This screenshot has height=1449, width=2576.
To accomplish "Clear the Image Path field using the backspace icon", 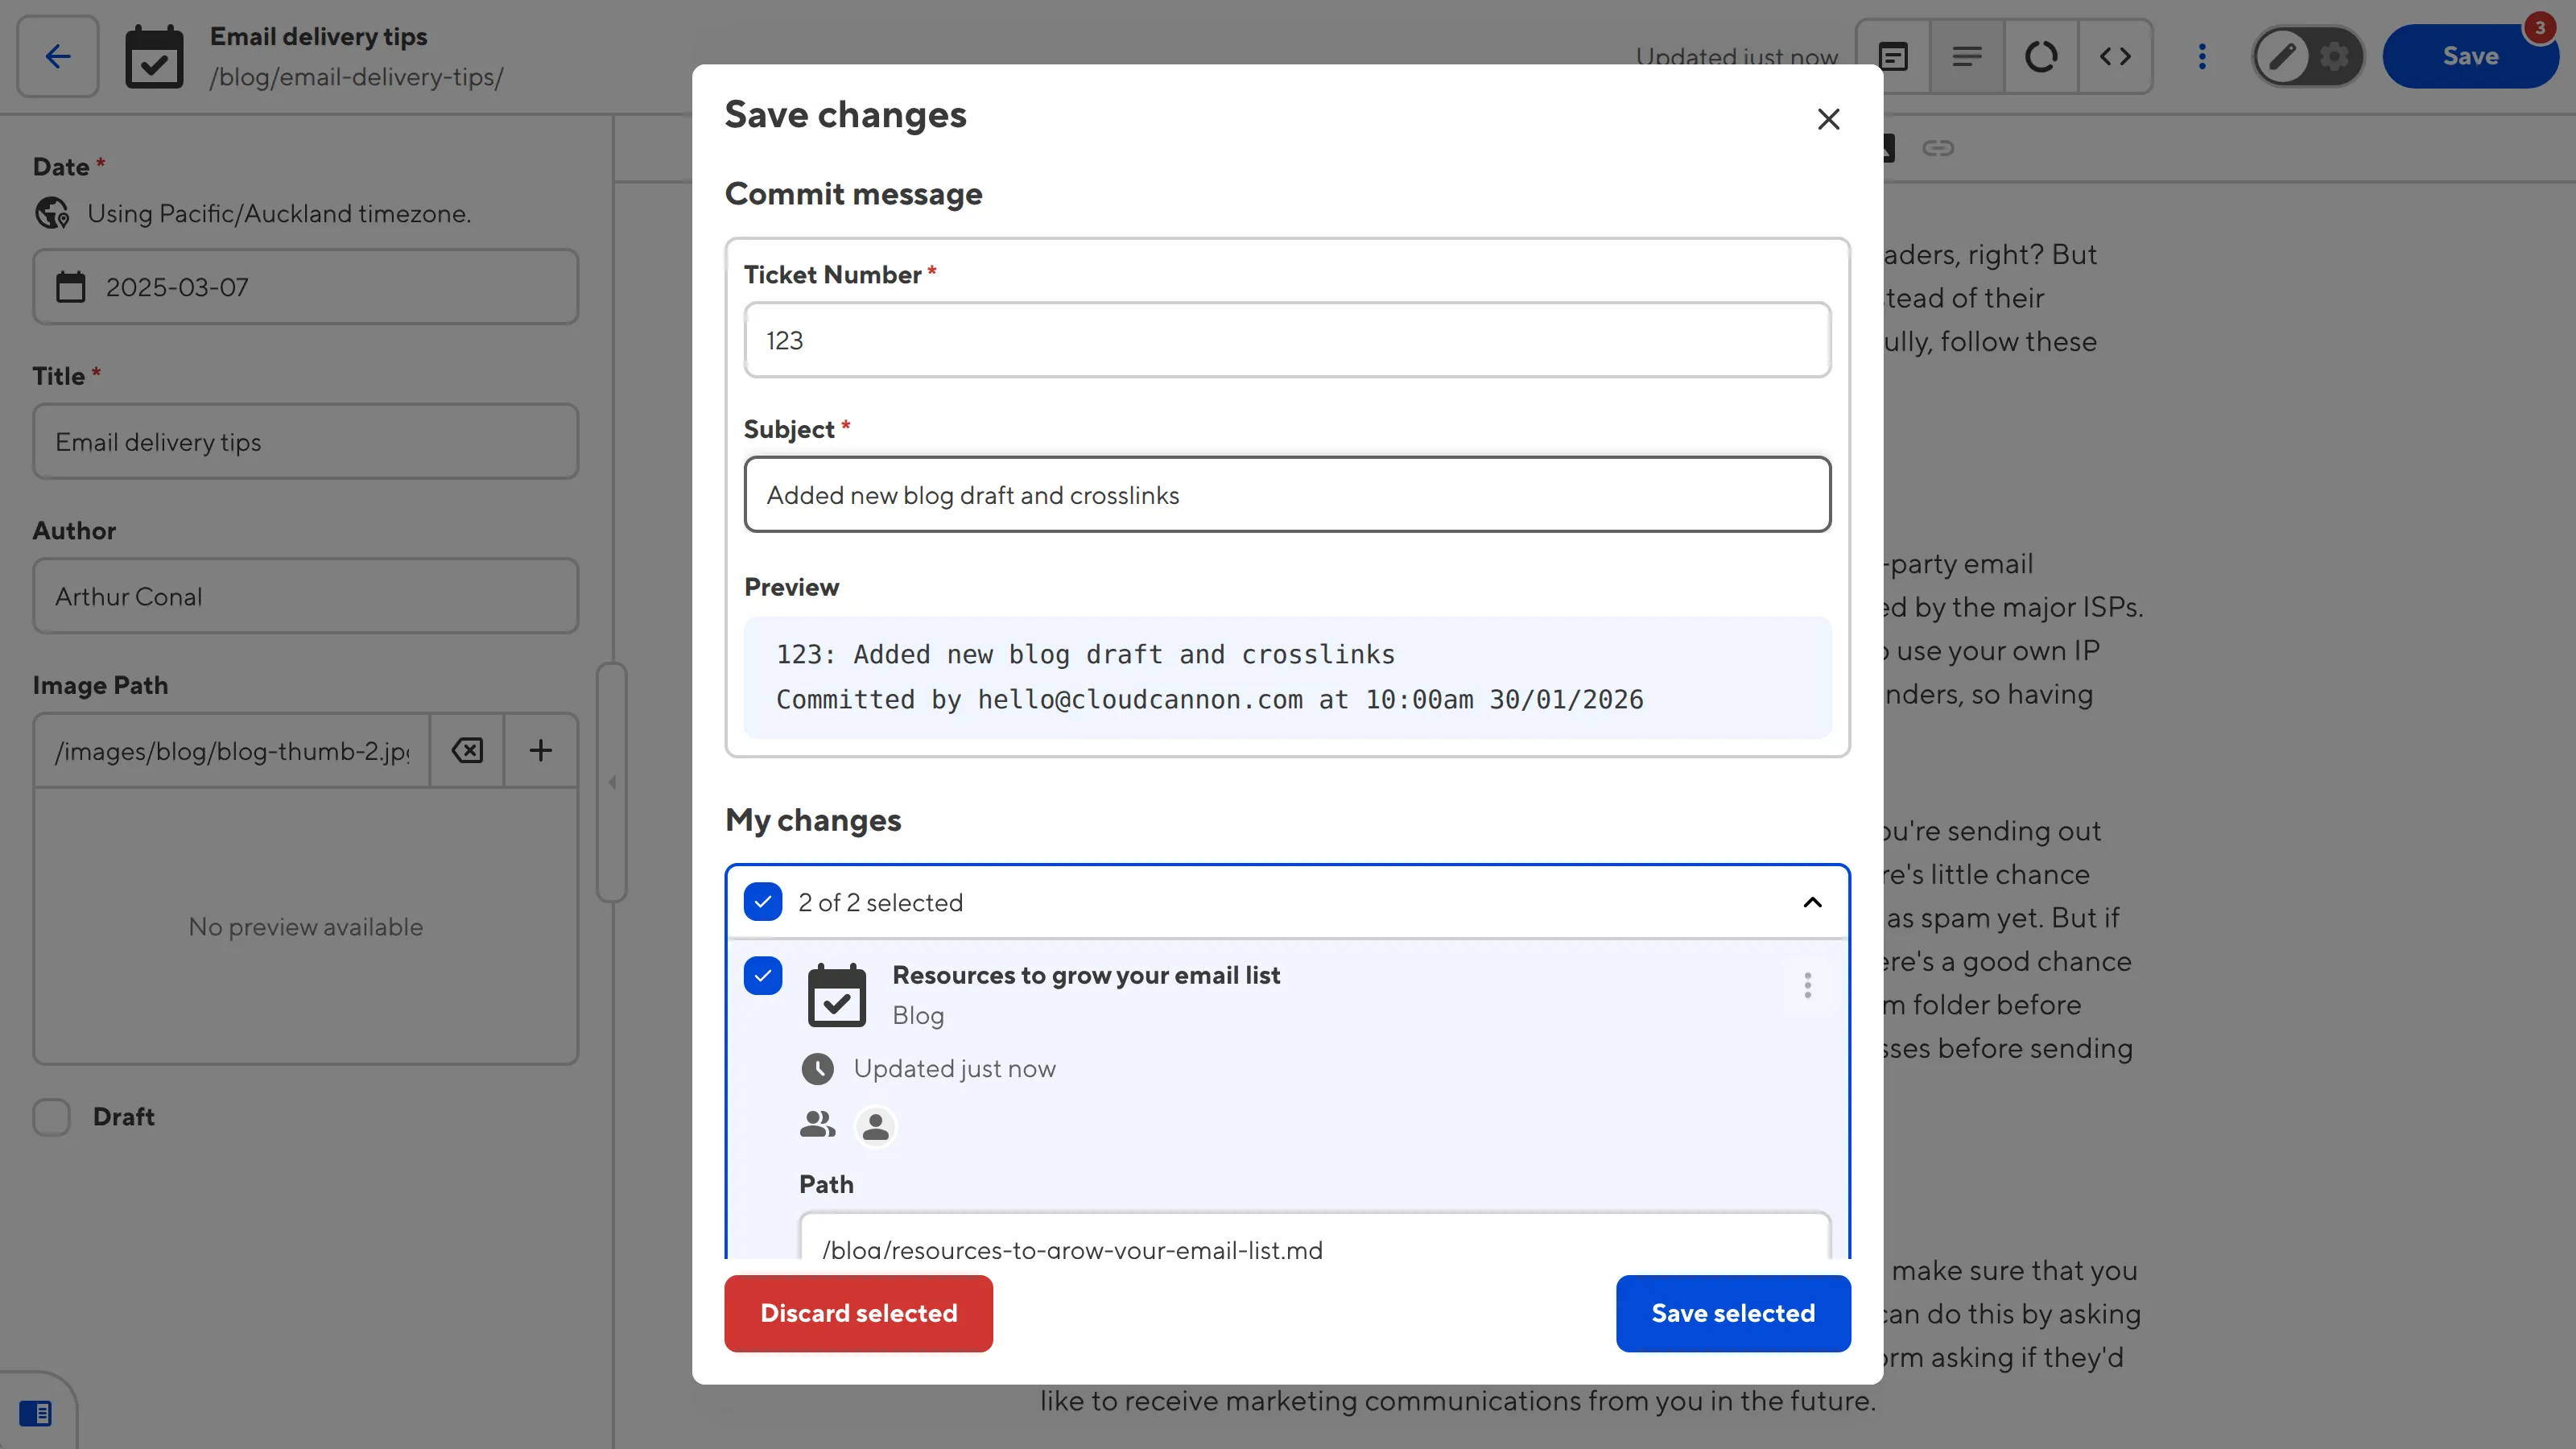I will click(x=466, y=750).
